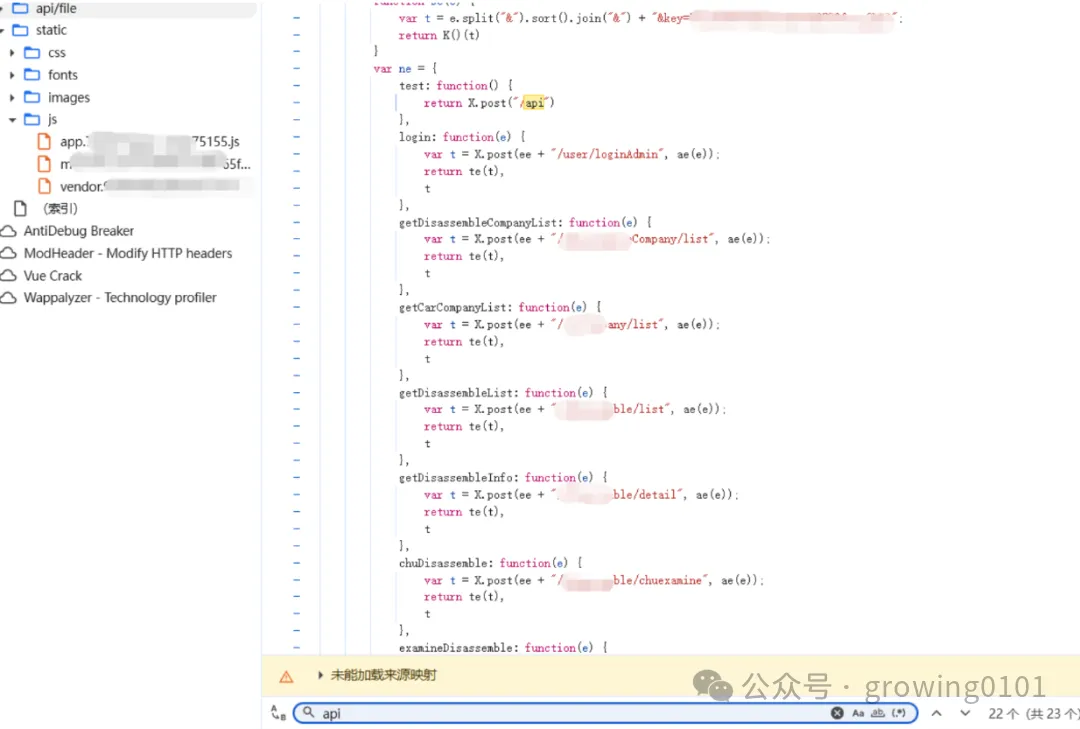Viewport: 1080px width, 729px height.
Task: Expand the fonts folder
Action: point(11,74)
